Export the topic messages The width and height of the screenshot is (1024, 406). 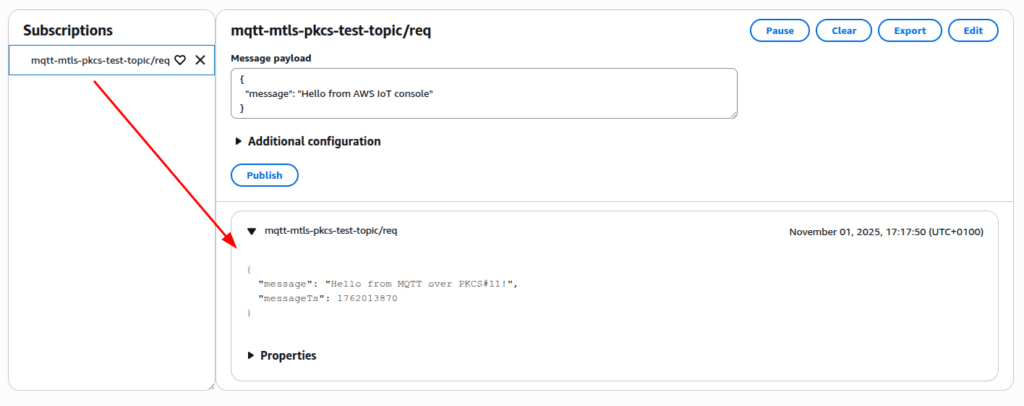click(x=909, y=31)
